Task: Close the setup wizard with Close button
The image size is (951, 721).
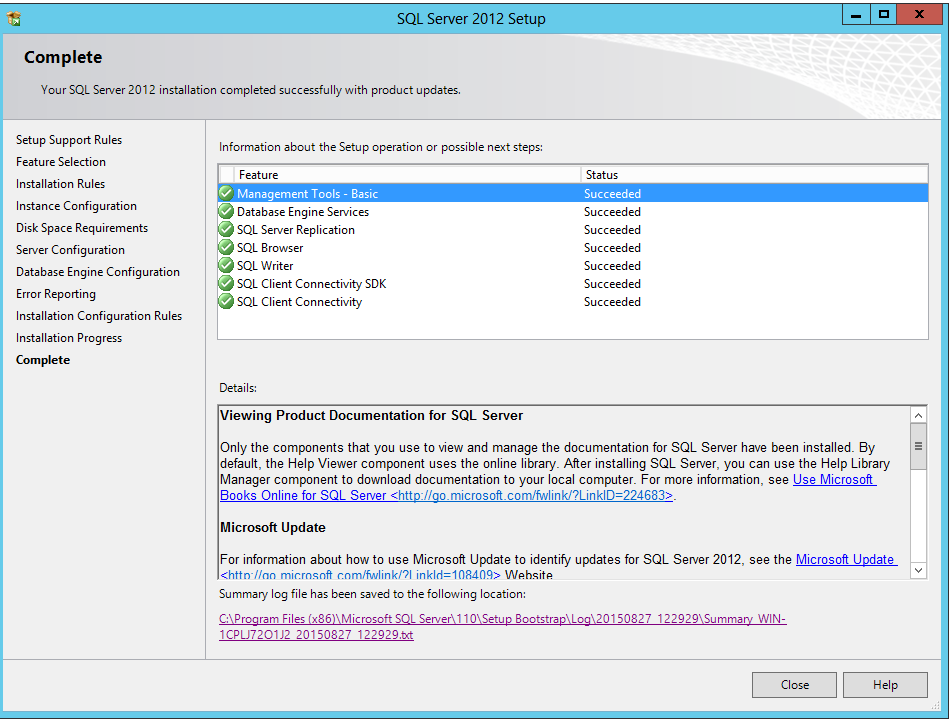Action: click(794, 685)
